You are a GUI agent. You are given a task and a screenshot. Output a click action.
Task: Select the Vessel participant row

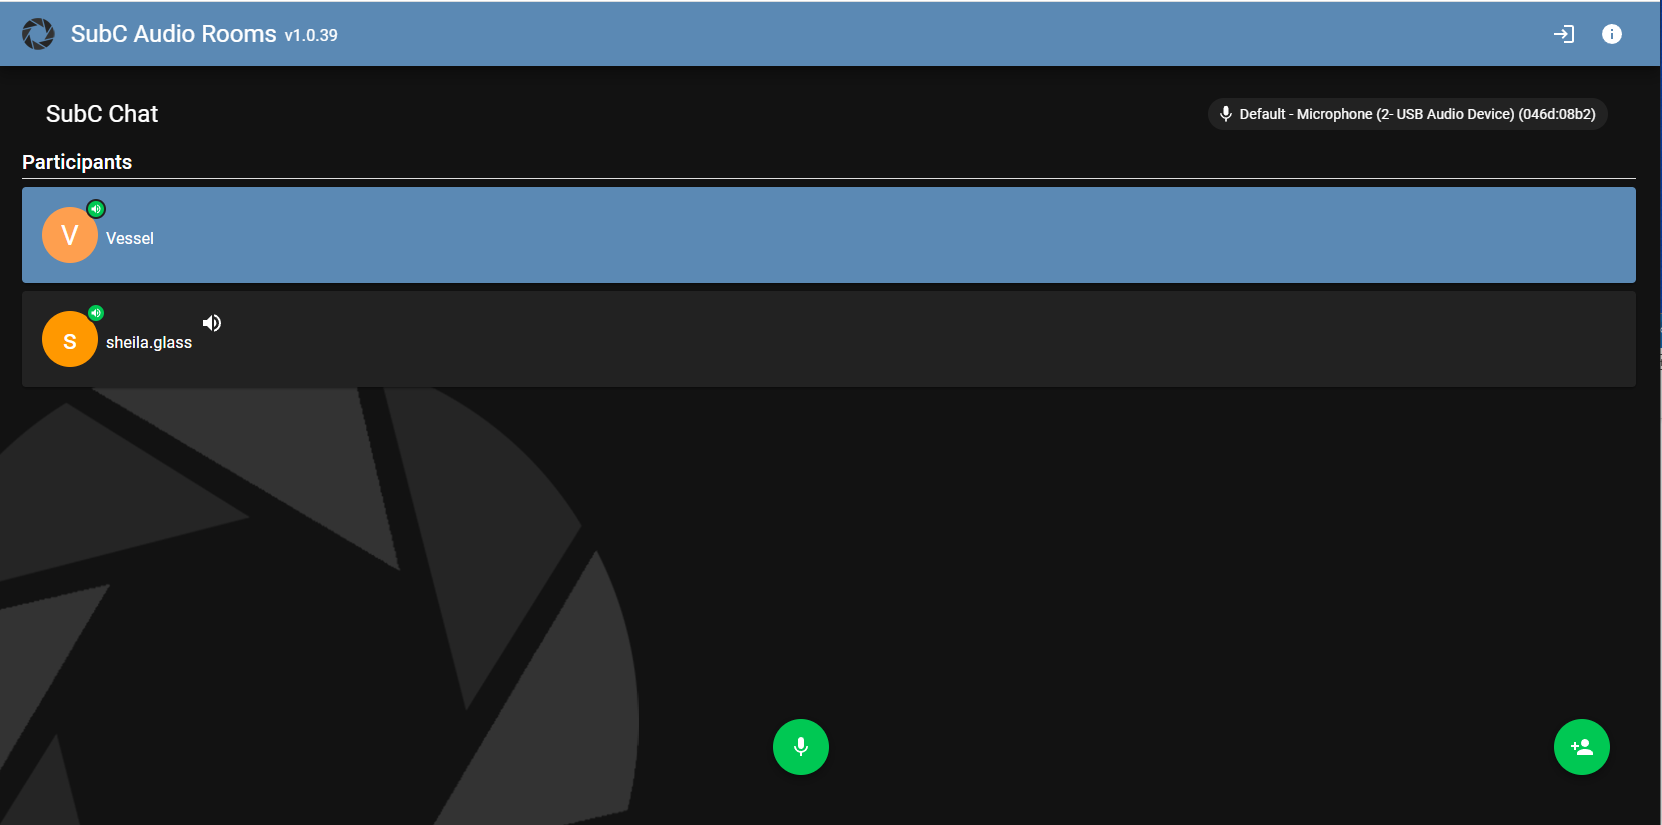[x=829, y=235]
